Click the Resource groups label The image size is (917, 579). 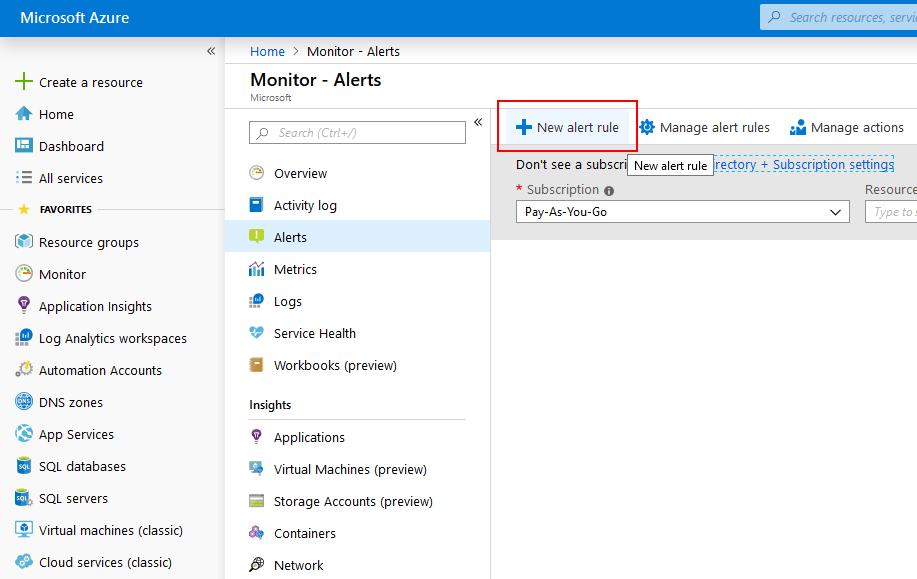click(89, 242)
